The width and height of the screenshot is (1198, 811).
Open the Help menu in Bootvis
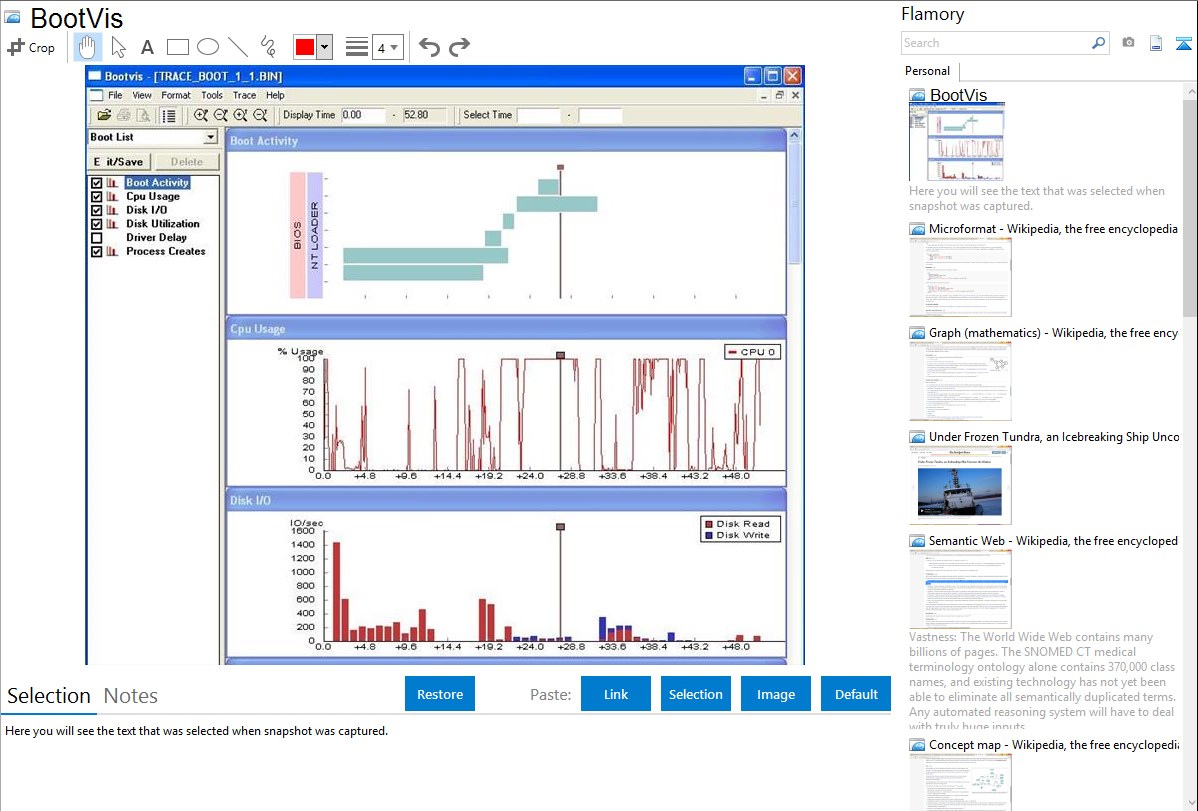pos(275,96)
